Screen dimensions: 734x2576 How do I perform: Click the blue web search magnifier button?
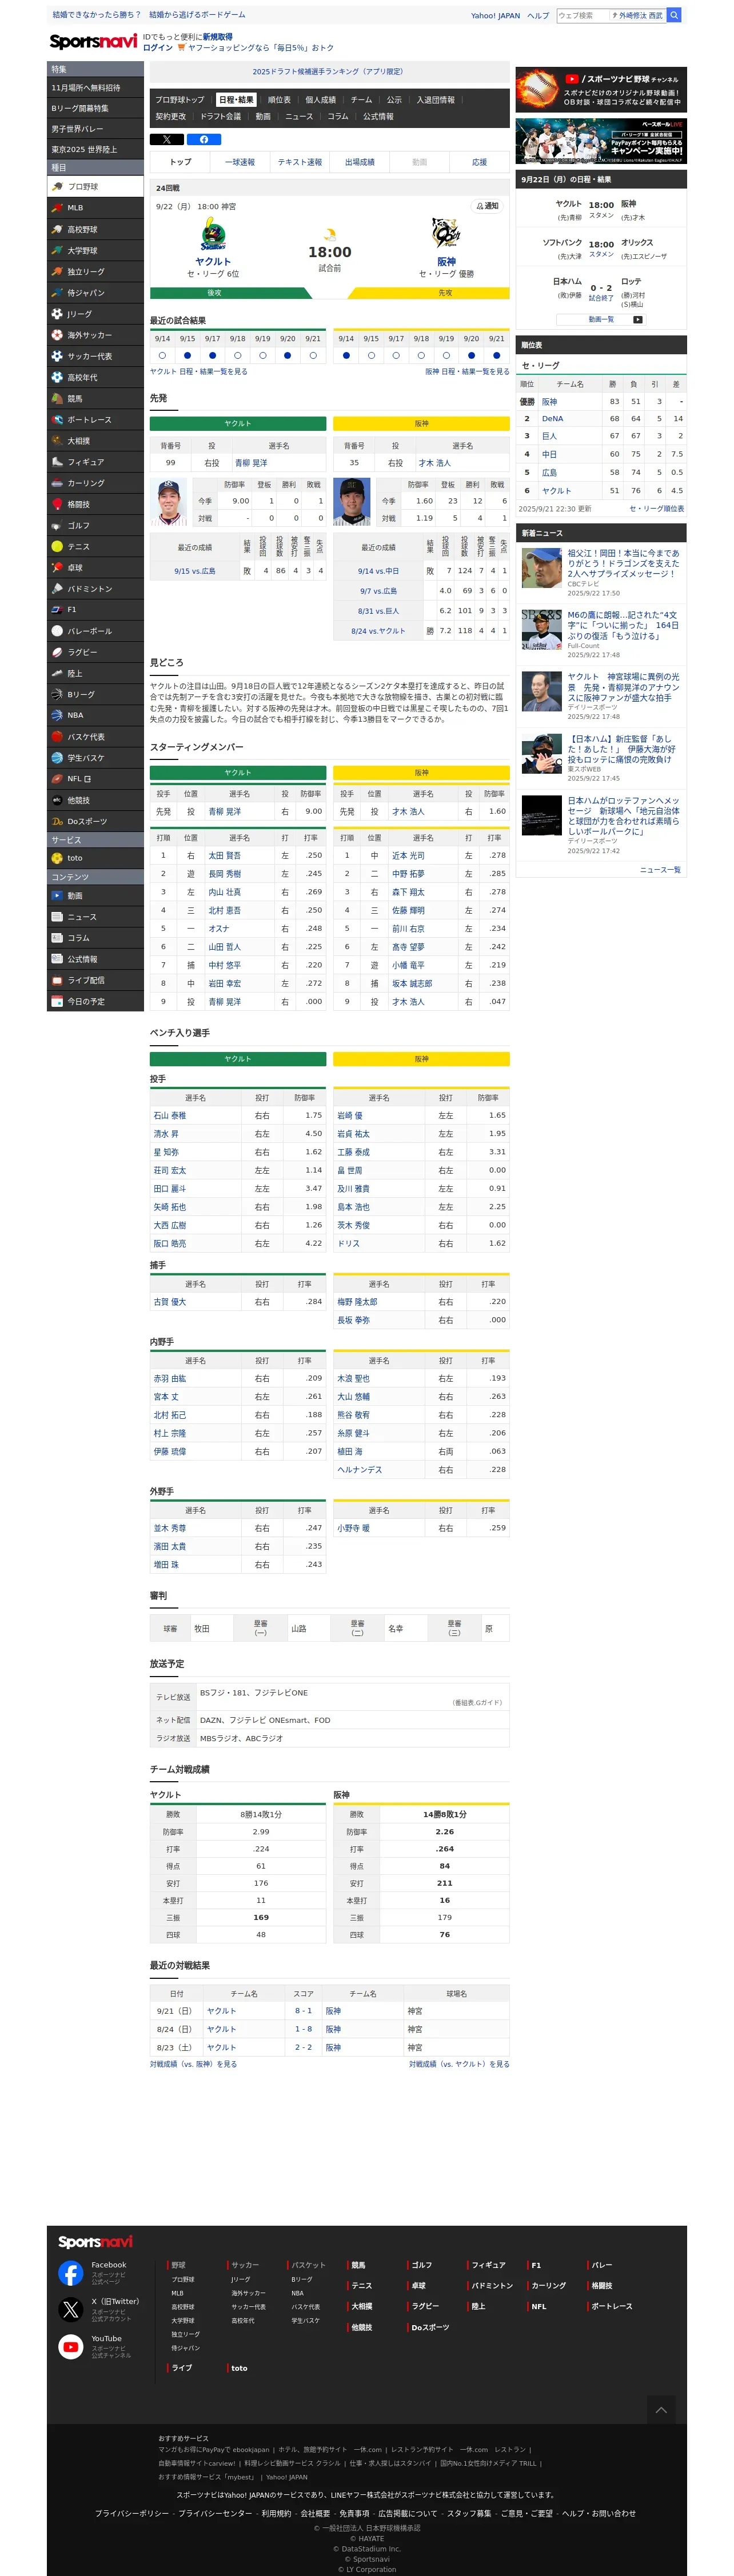pyautogui.click(x=674, y=15)
